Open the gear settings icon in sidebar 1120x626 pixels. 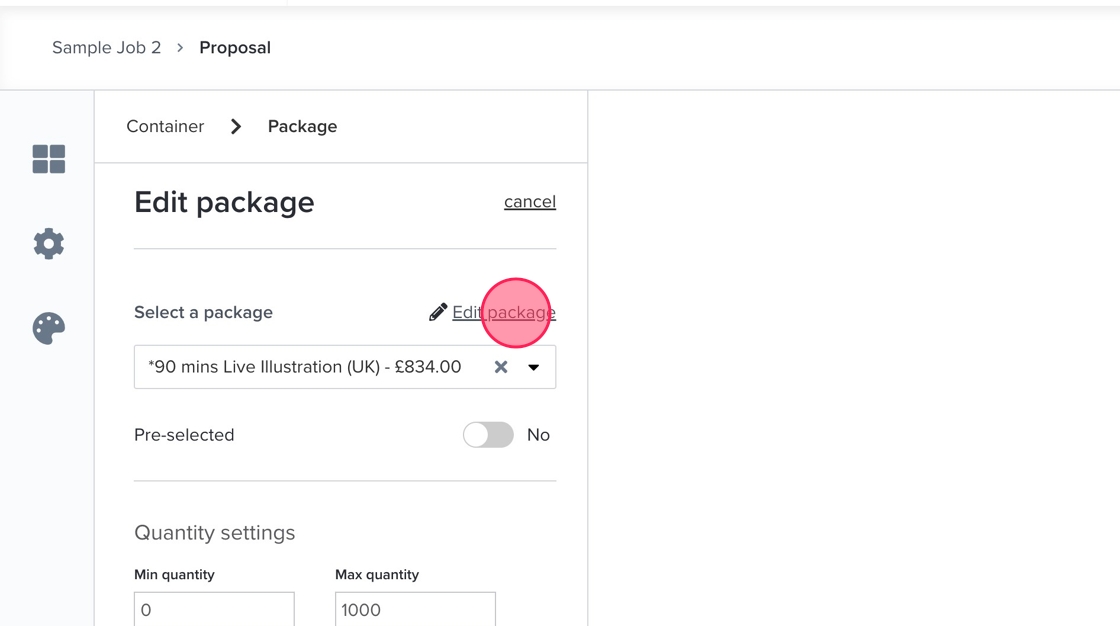pos(48,243)
